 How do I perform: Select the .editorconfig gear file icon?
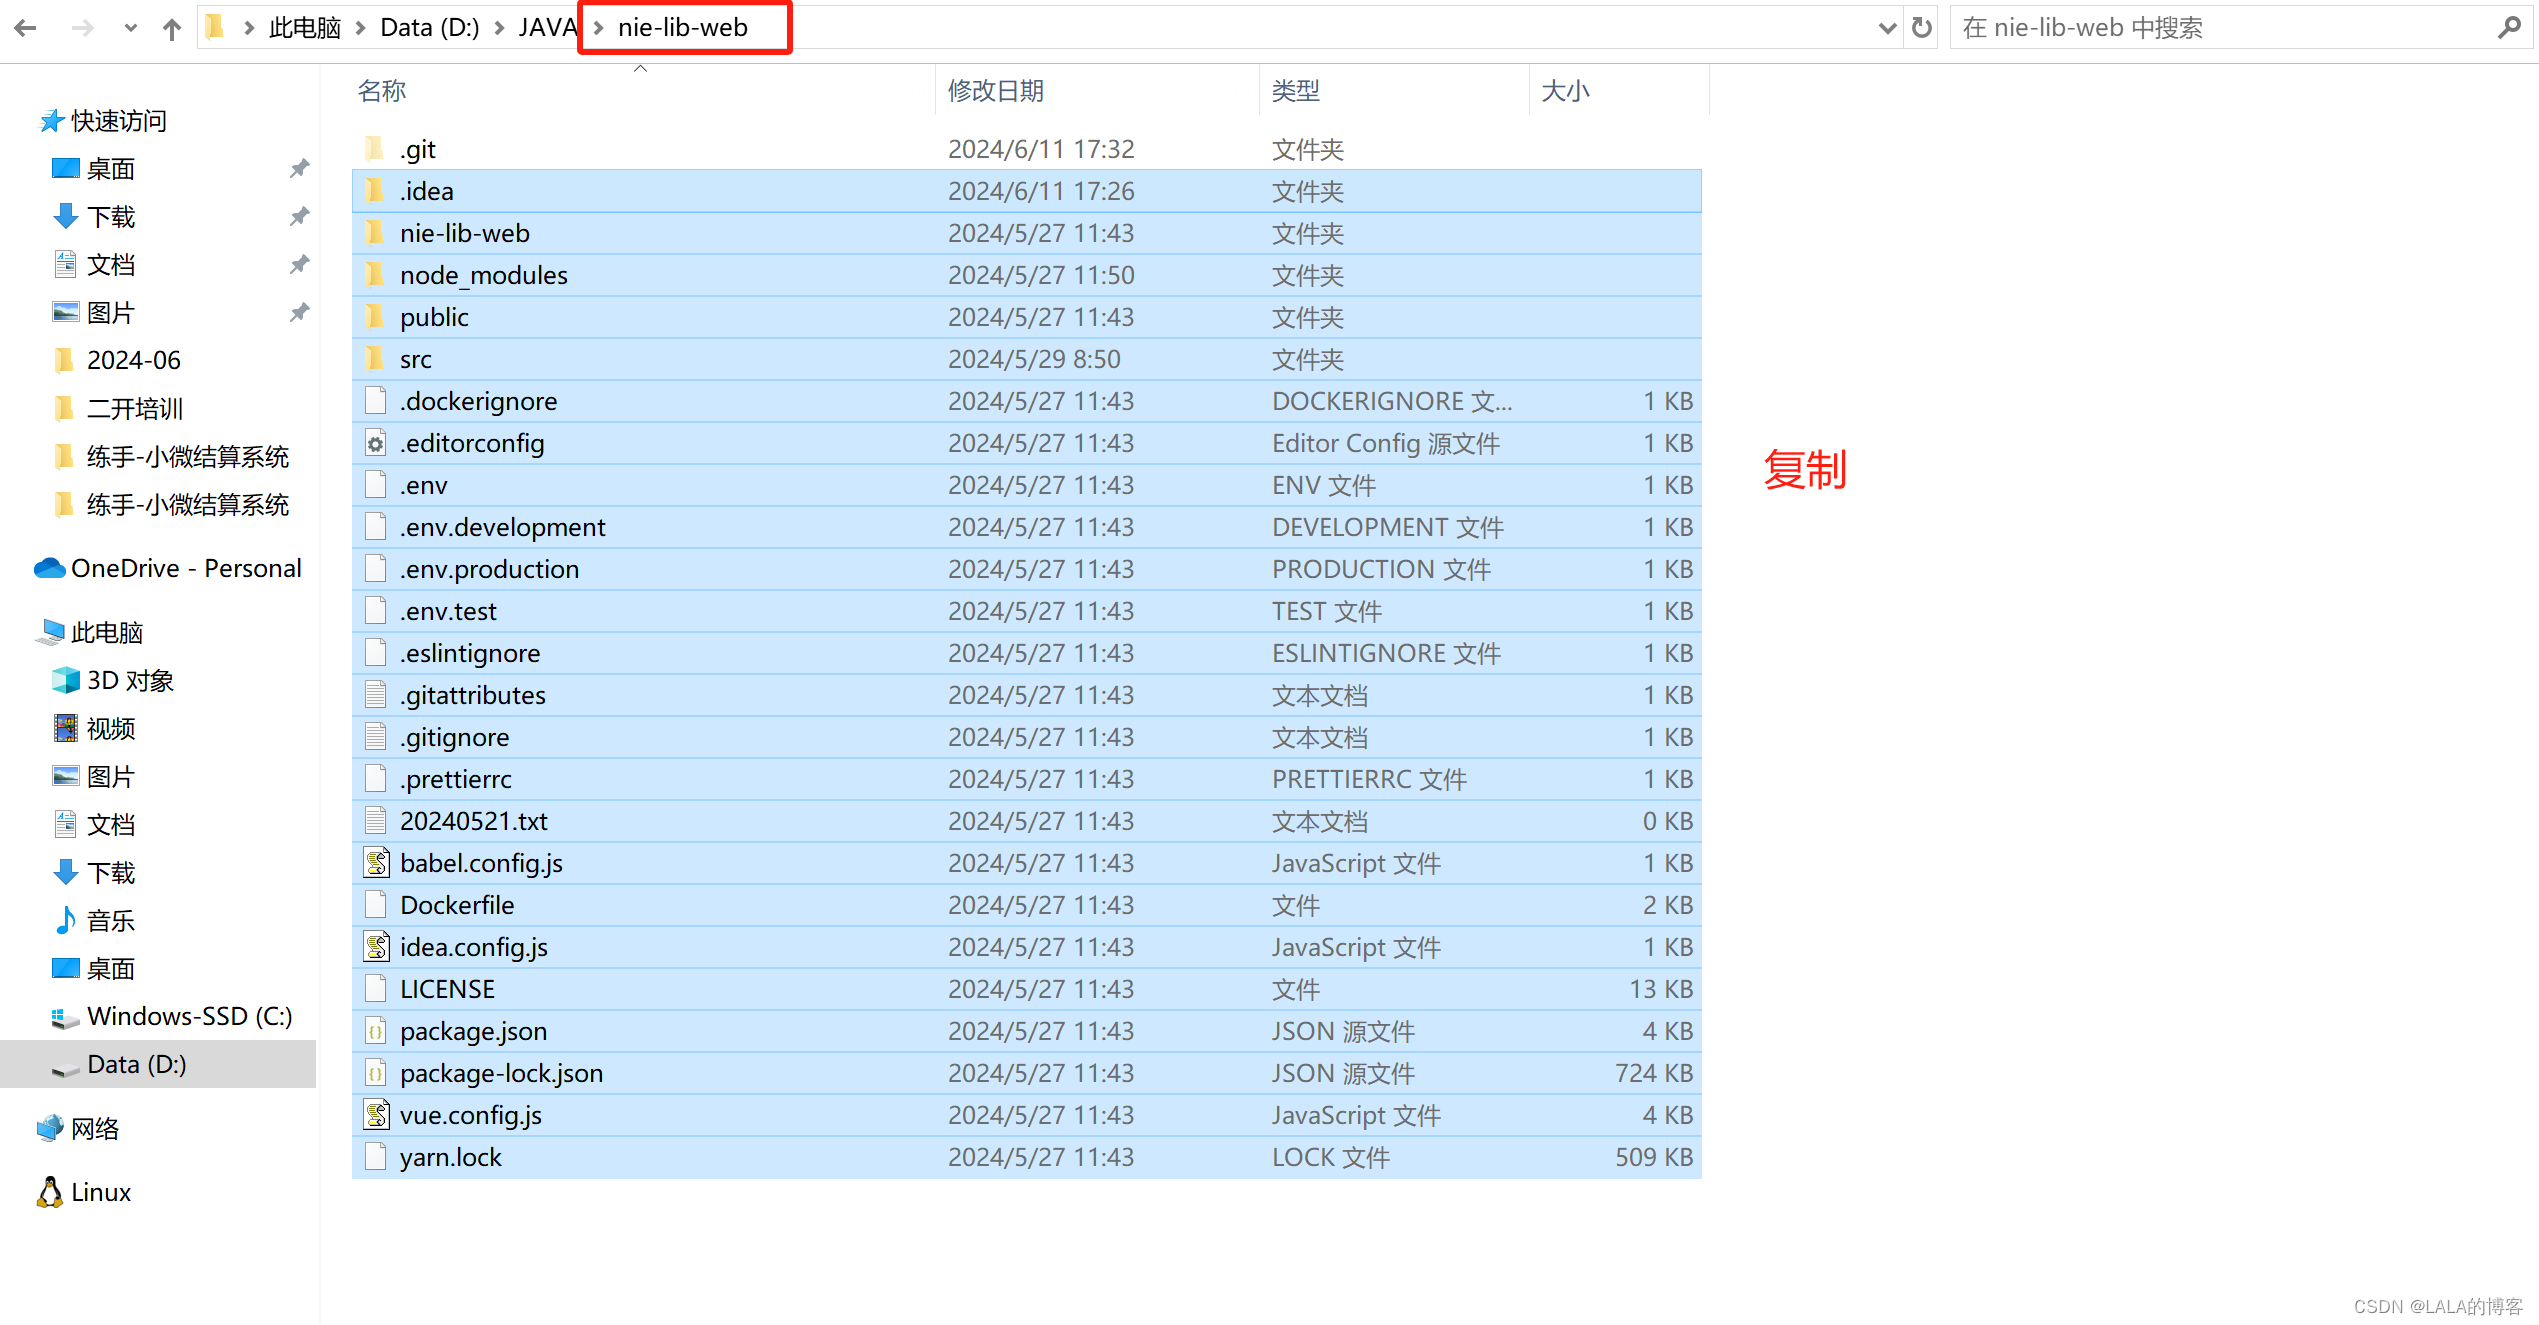pyautogui.click(x=376, y=443)
